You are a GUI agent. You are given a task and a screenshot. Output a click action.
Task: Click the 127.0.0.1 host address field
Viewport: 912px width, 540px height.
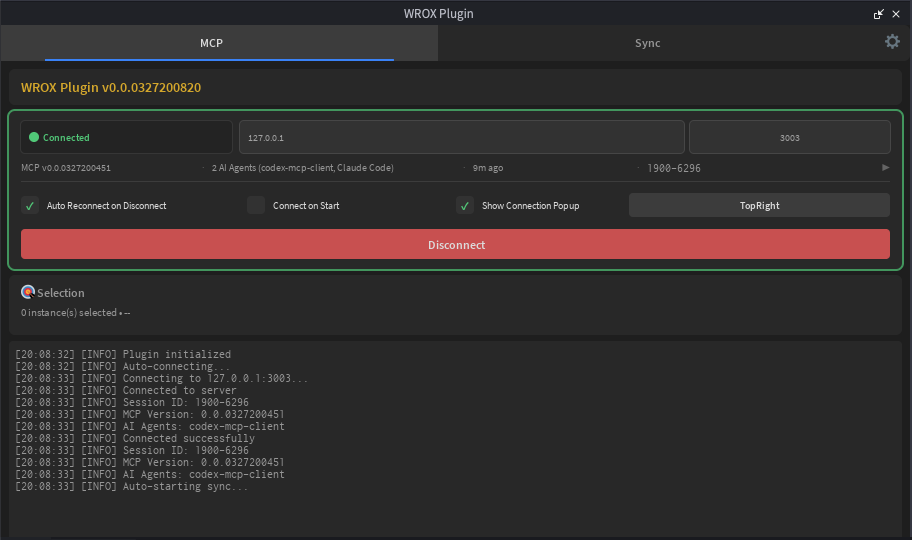click(x=461, y=137)
